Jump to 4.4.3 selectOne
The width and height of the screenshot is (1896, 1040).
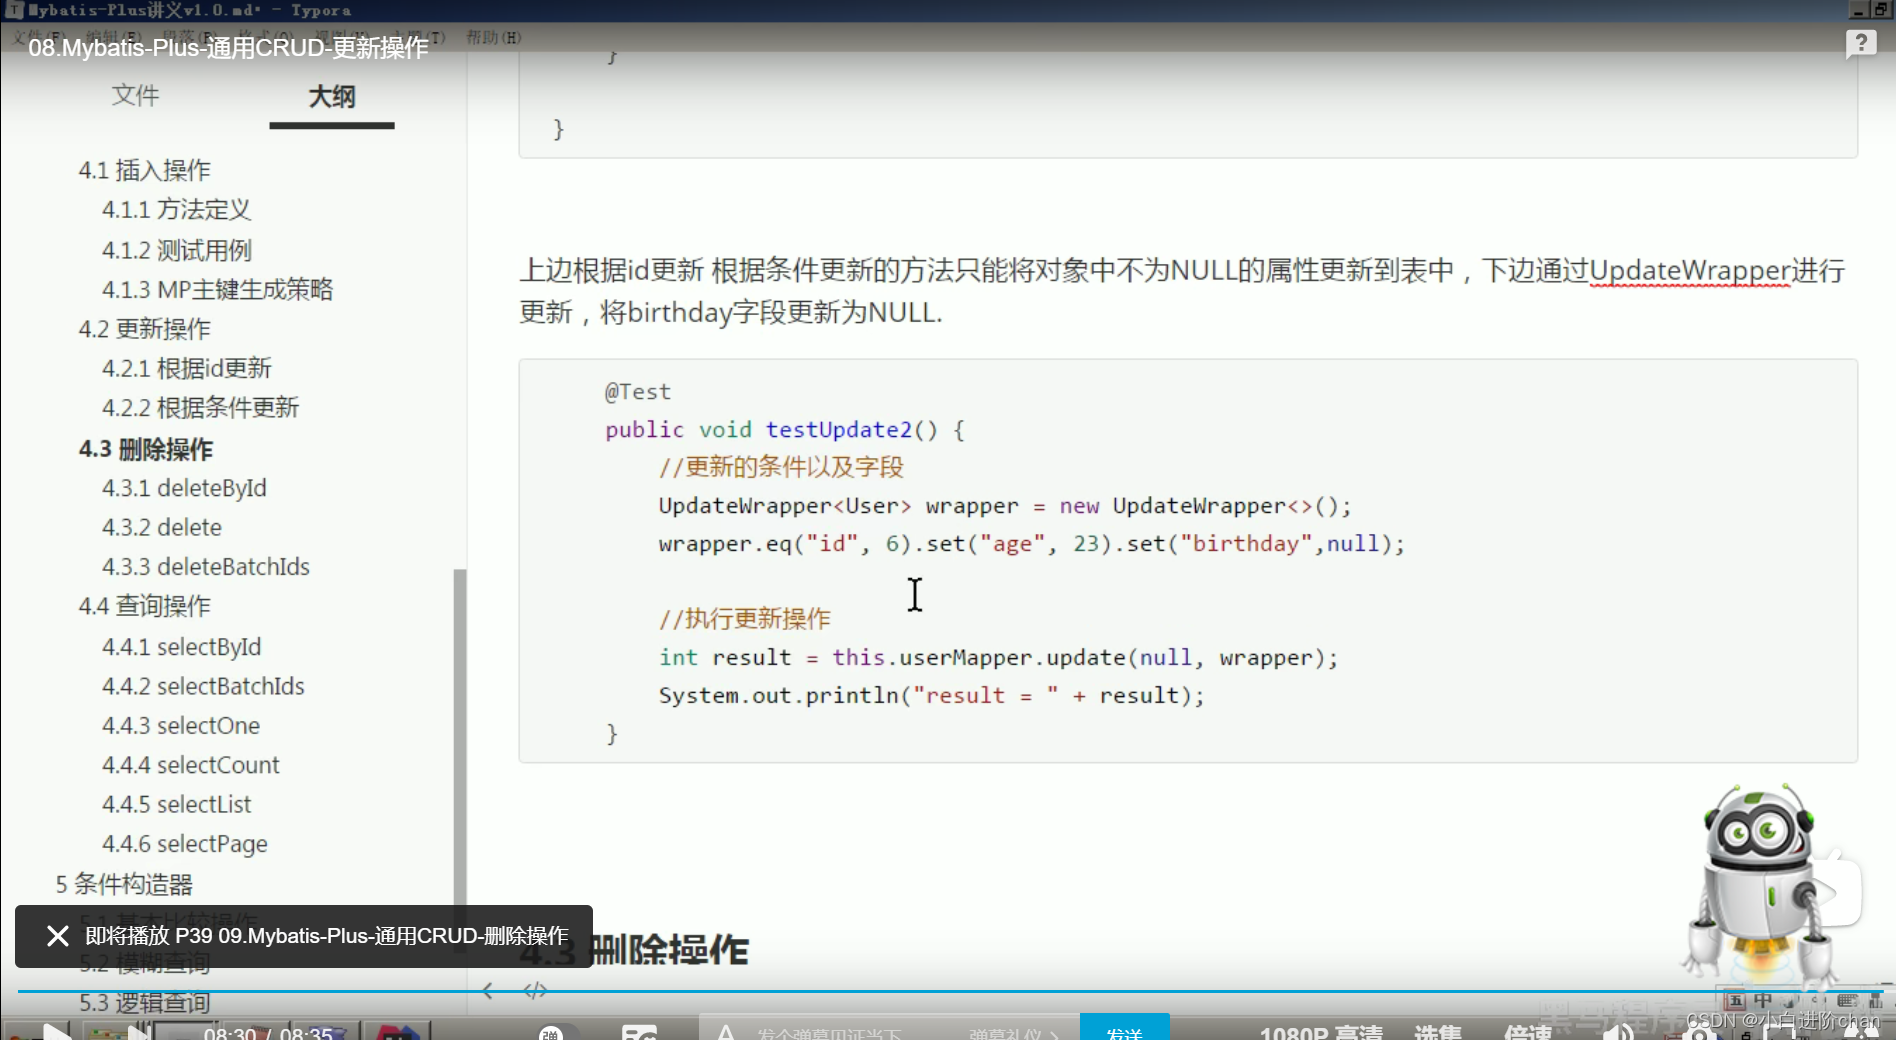[x=181, y=726]
